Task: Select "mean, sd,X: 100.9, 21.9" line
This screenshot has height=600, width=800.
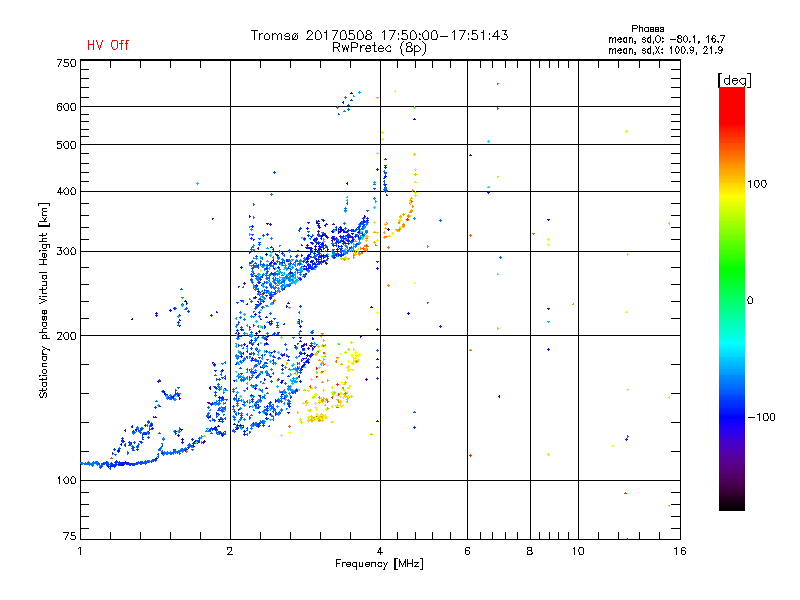Action: click(x=665, y=50)
